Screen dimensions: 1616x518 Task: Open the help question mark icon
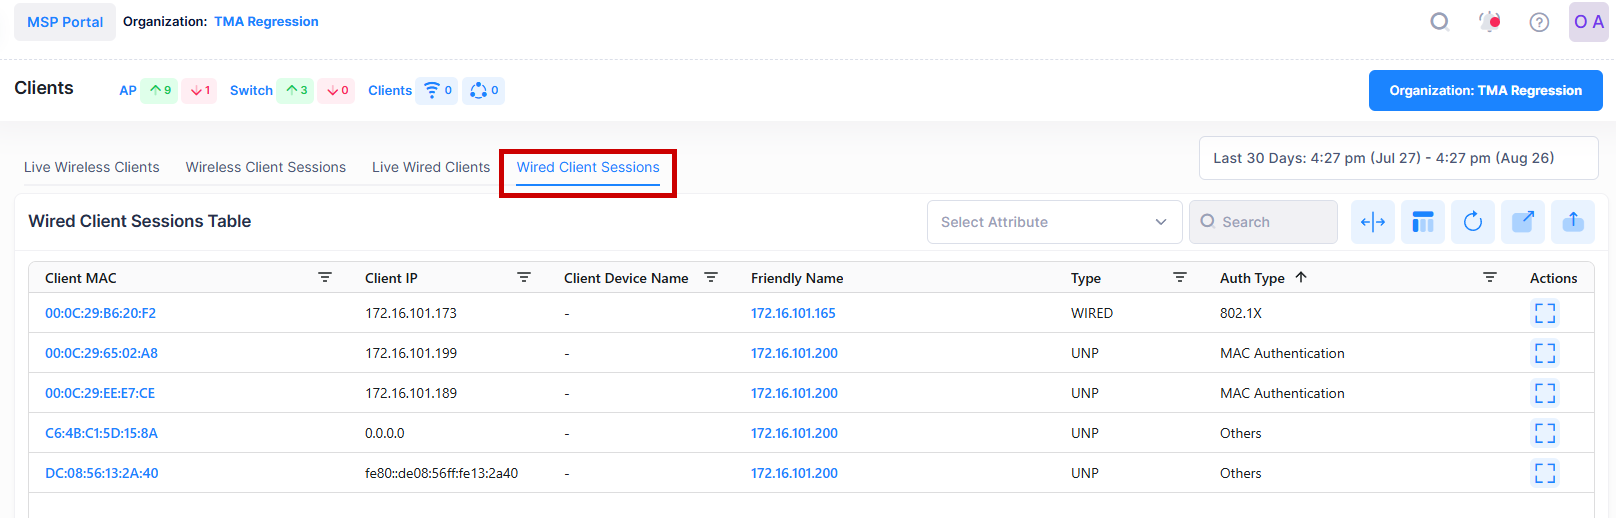[1539, 22]
